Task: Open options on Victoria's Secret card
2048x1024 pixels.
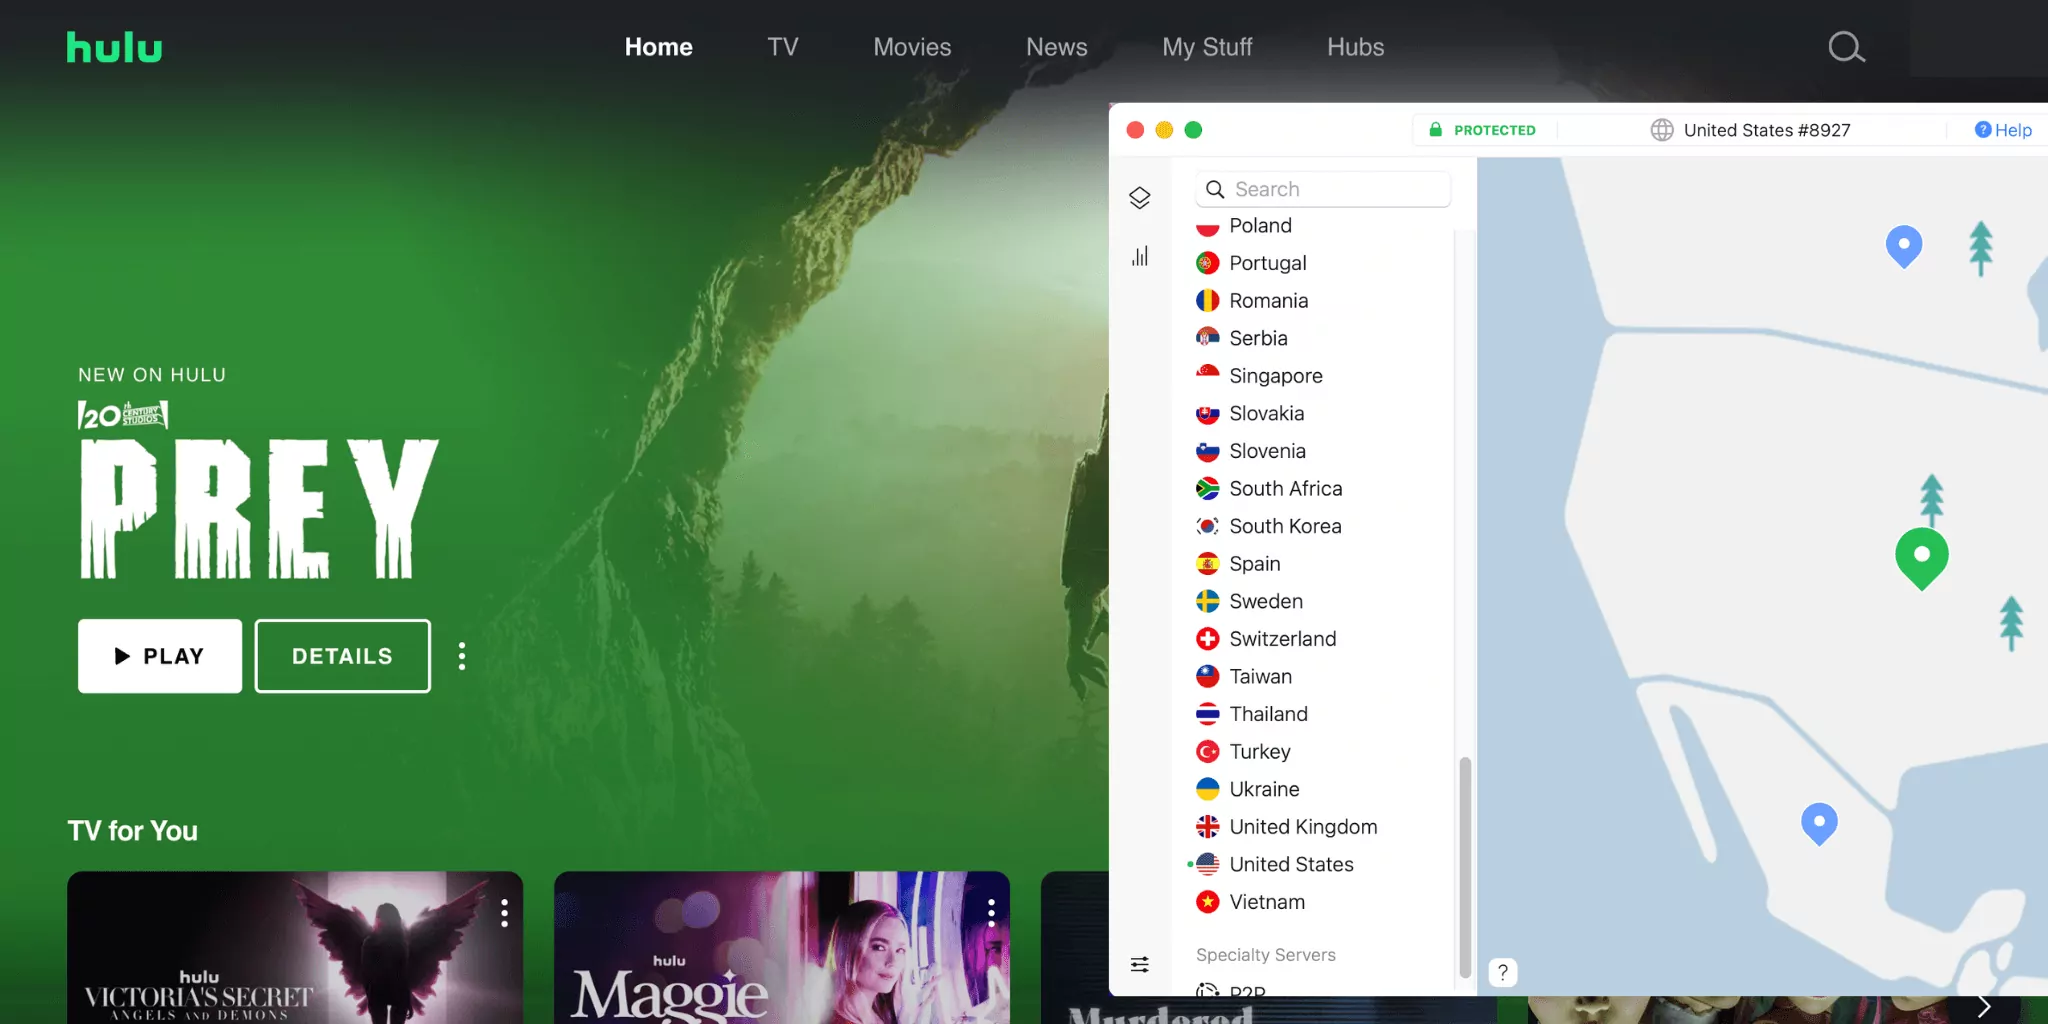Action: [504, 912]
